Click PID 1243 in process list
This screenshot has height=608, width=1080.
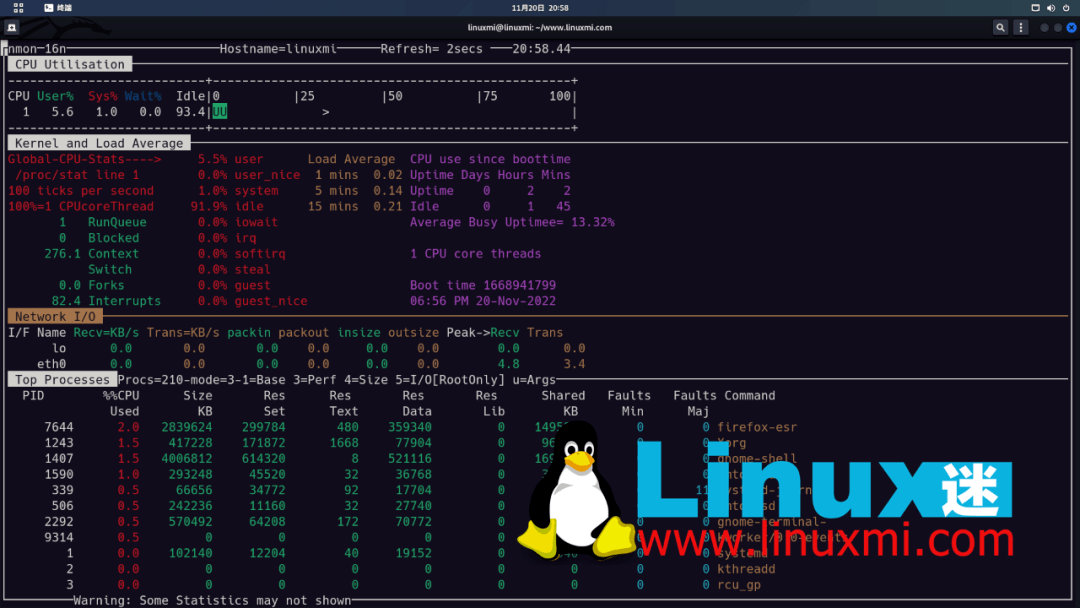coord(59,443)
